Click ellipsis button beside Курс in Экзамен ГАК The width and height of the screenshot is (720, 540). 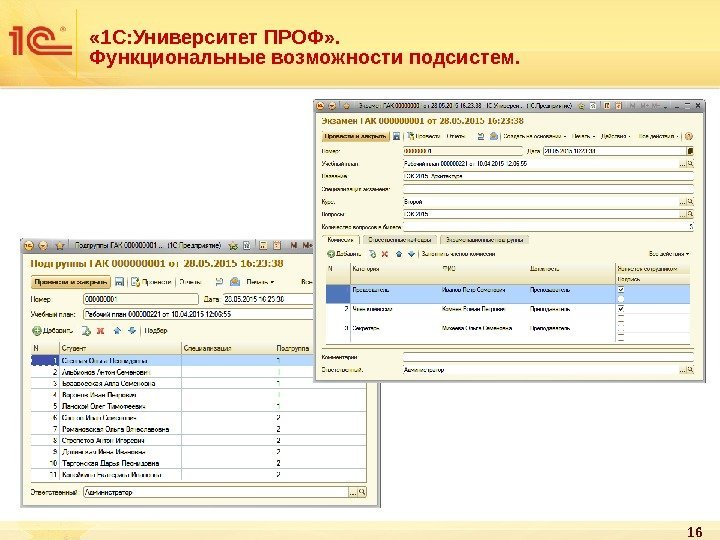coord(683,202)
